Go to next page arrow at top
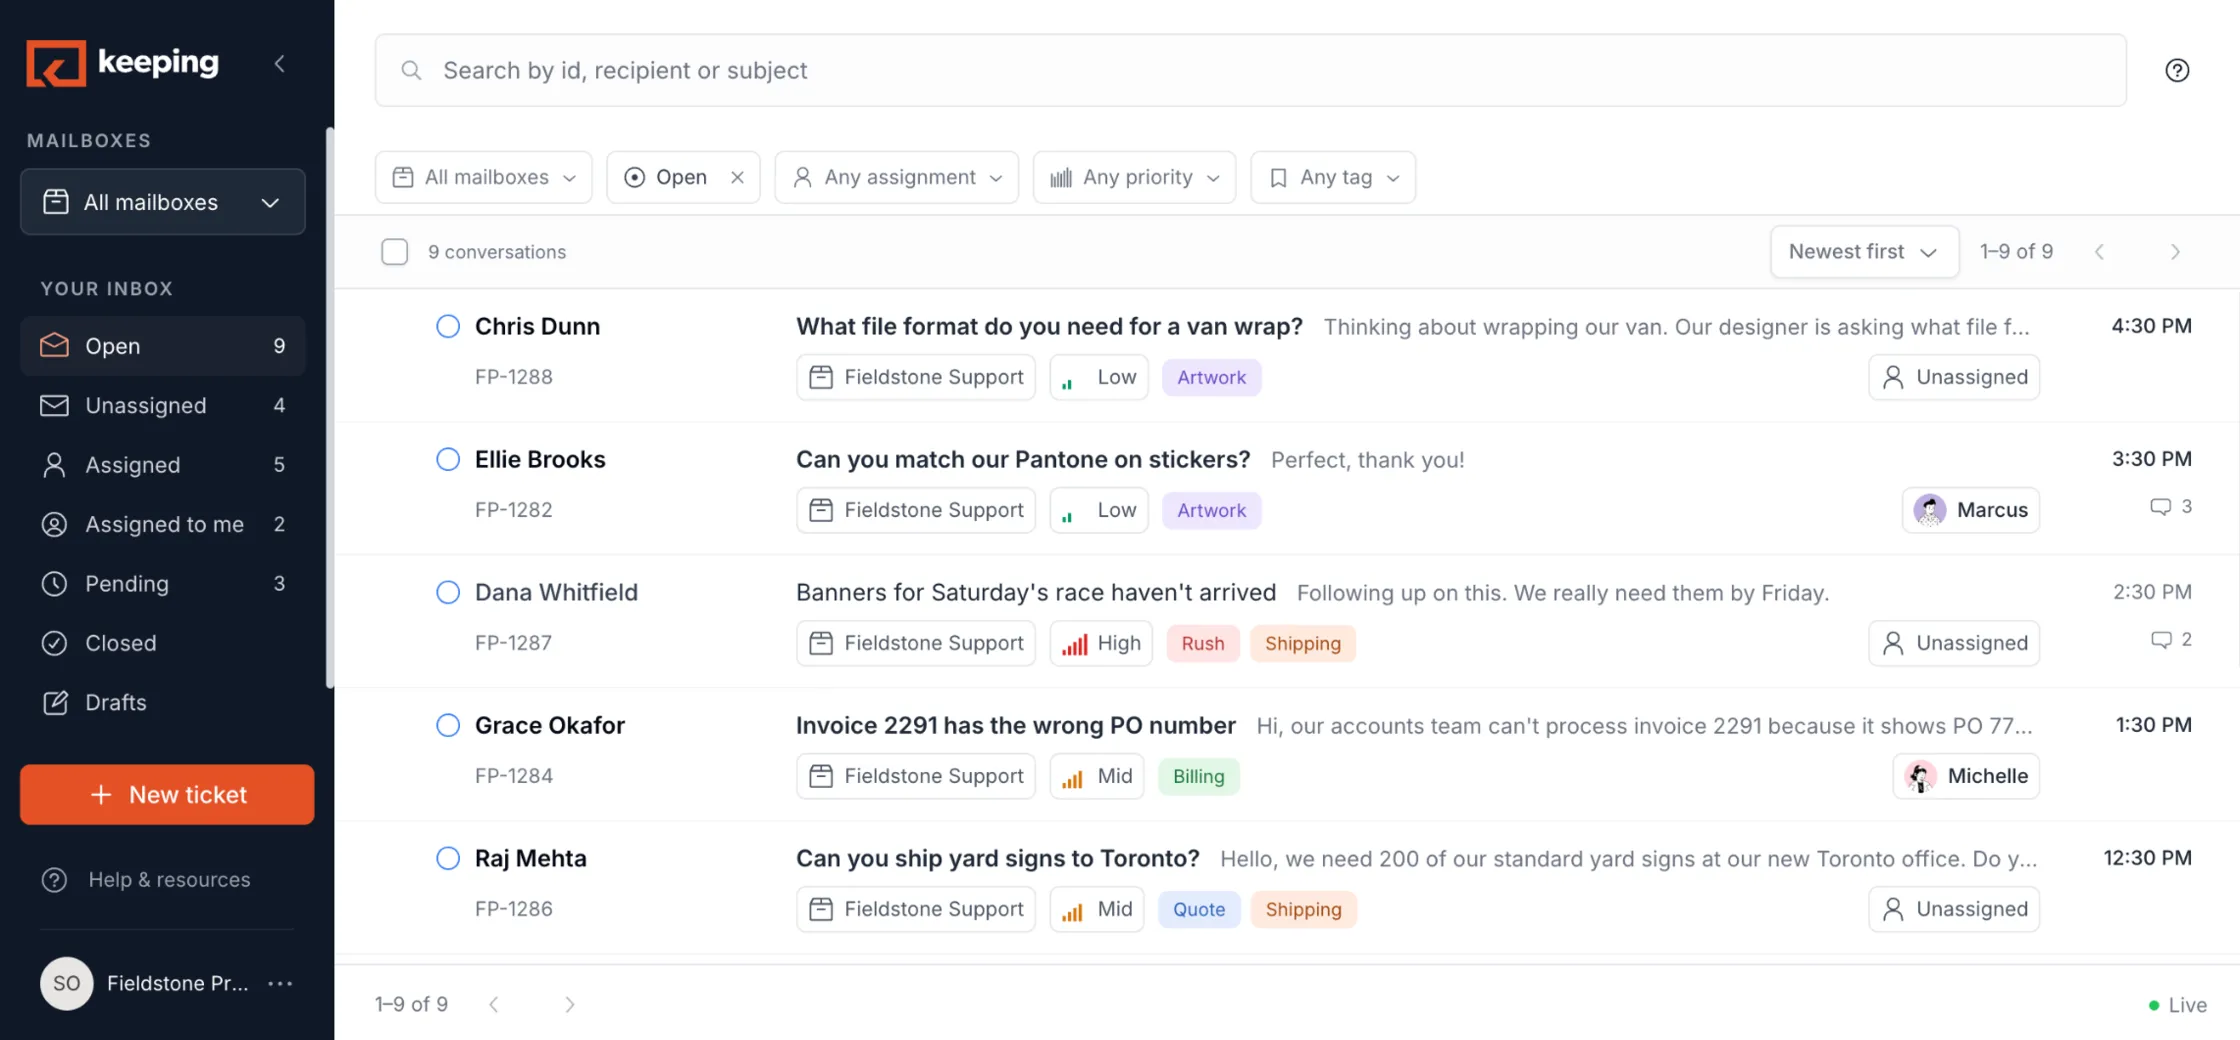 pyautogui.click(x=2175, y=252)
